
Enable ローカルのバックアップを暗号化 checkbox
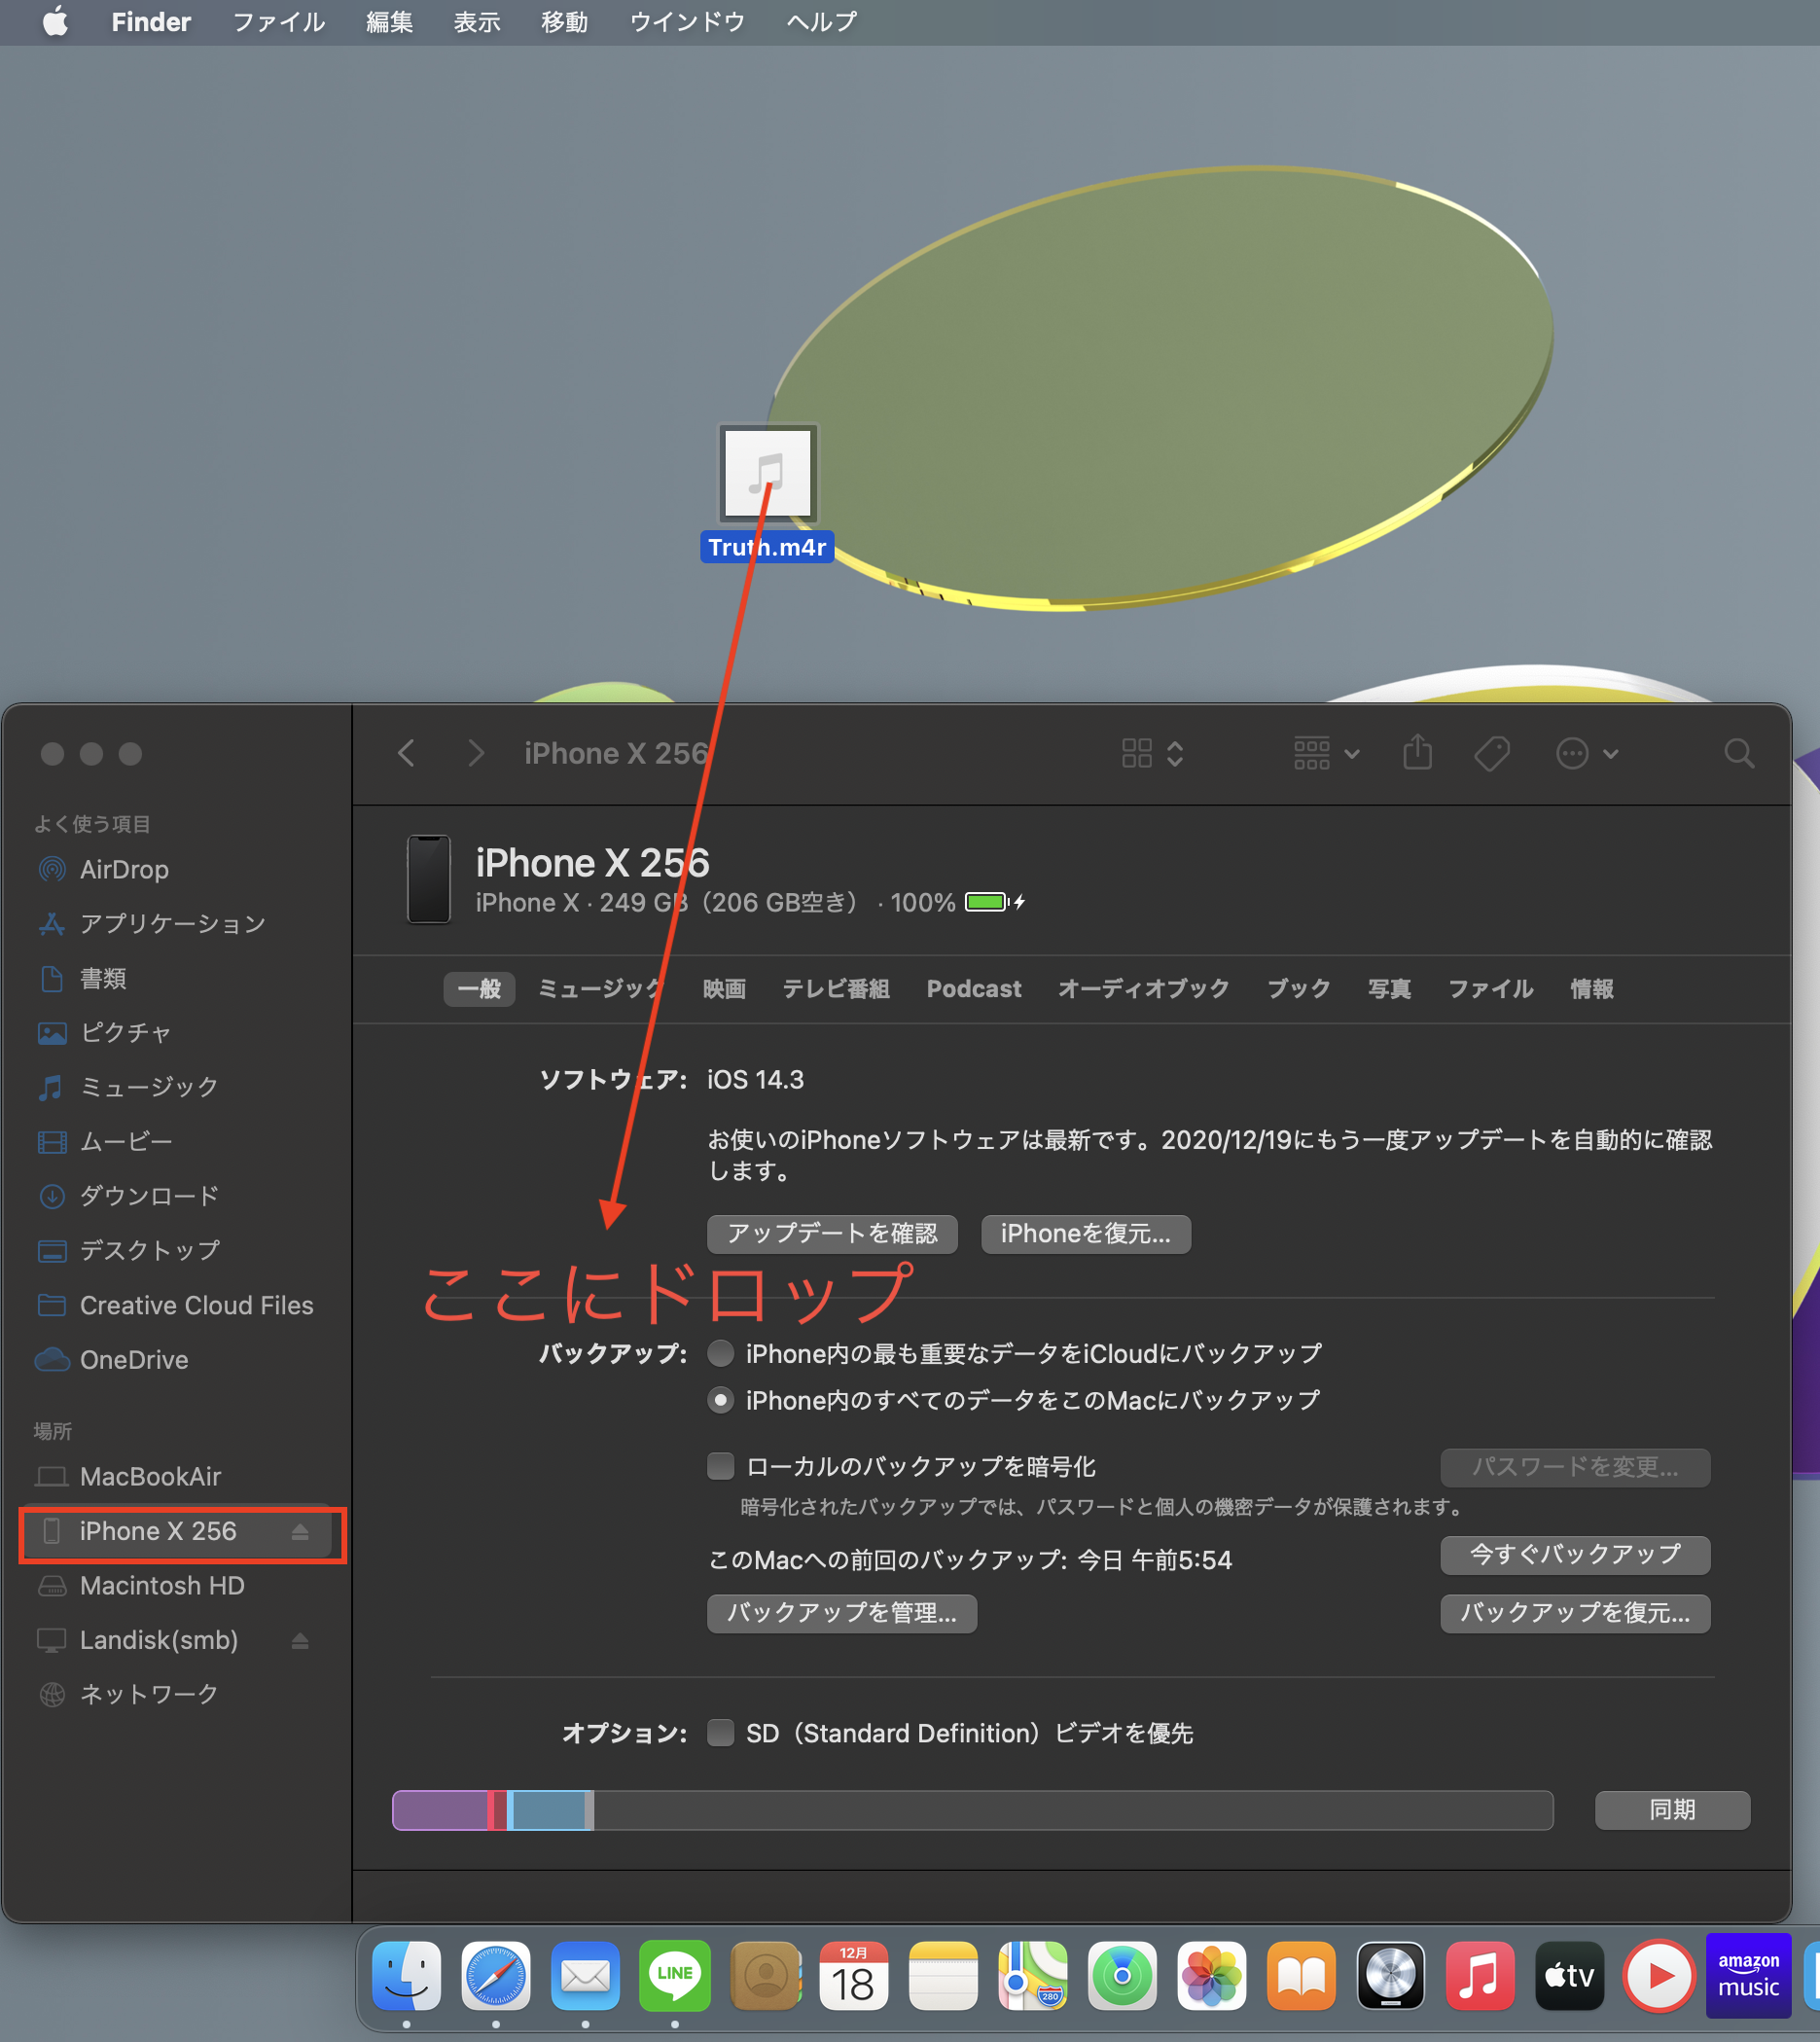point(720,1466)
